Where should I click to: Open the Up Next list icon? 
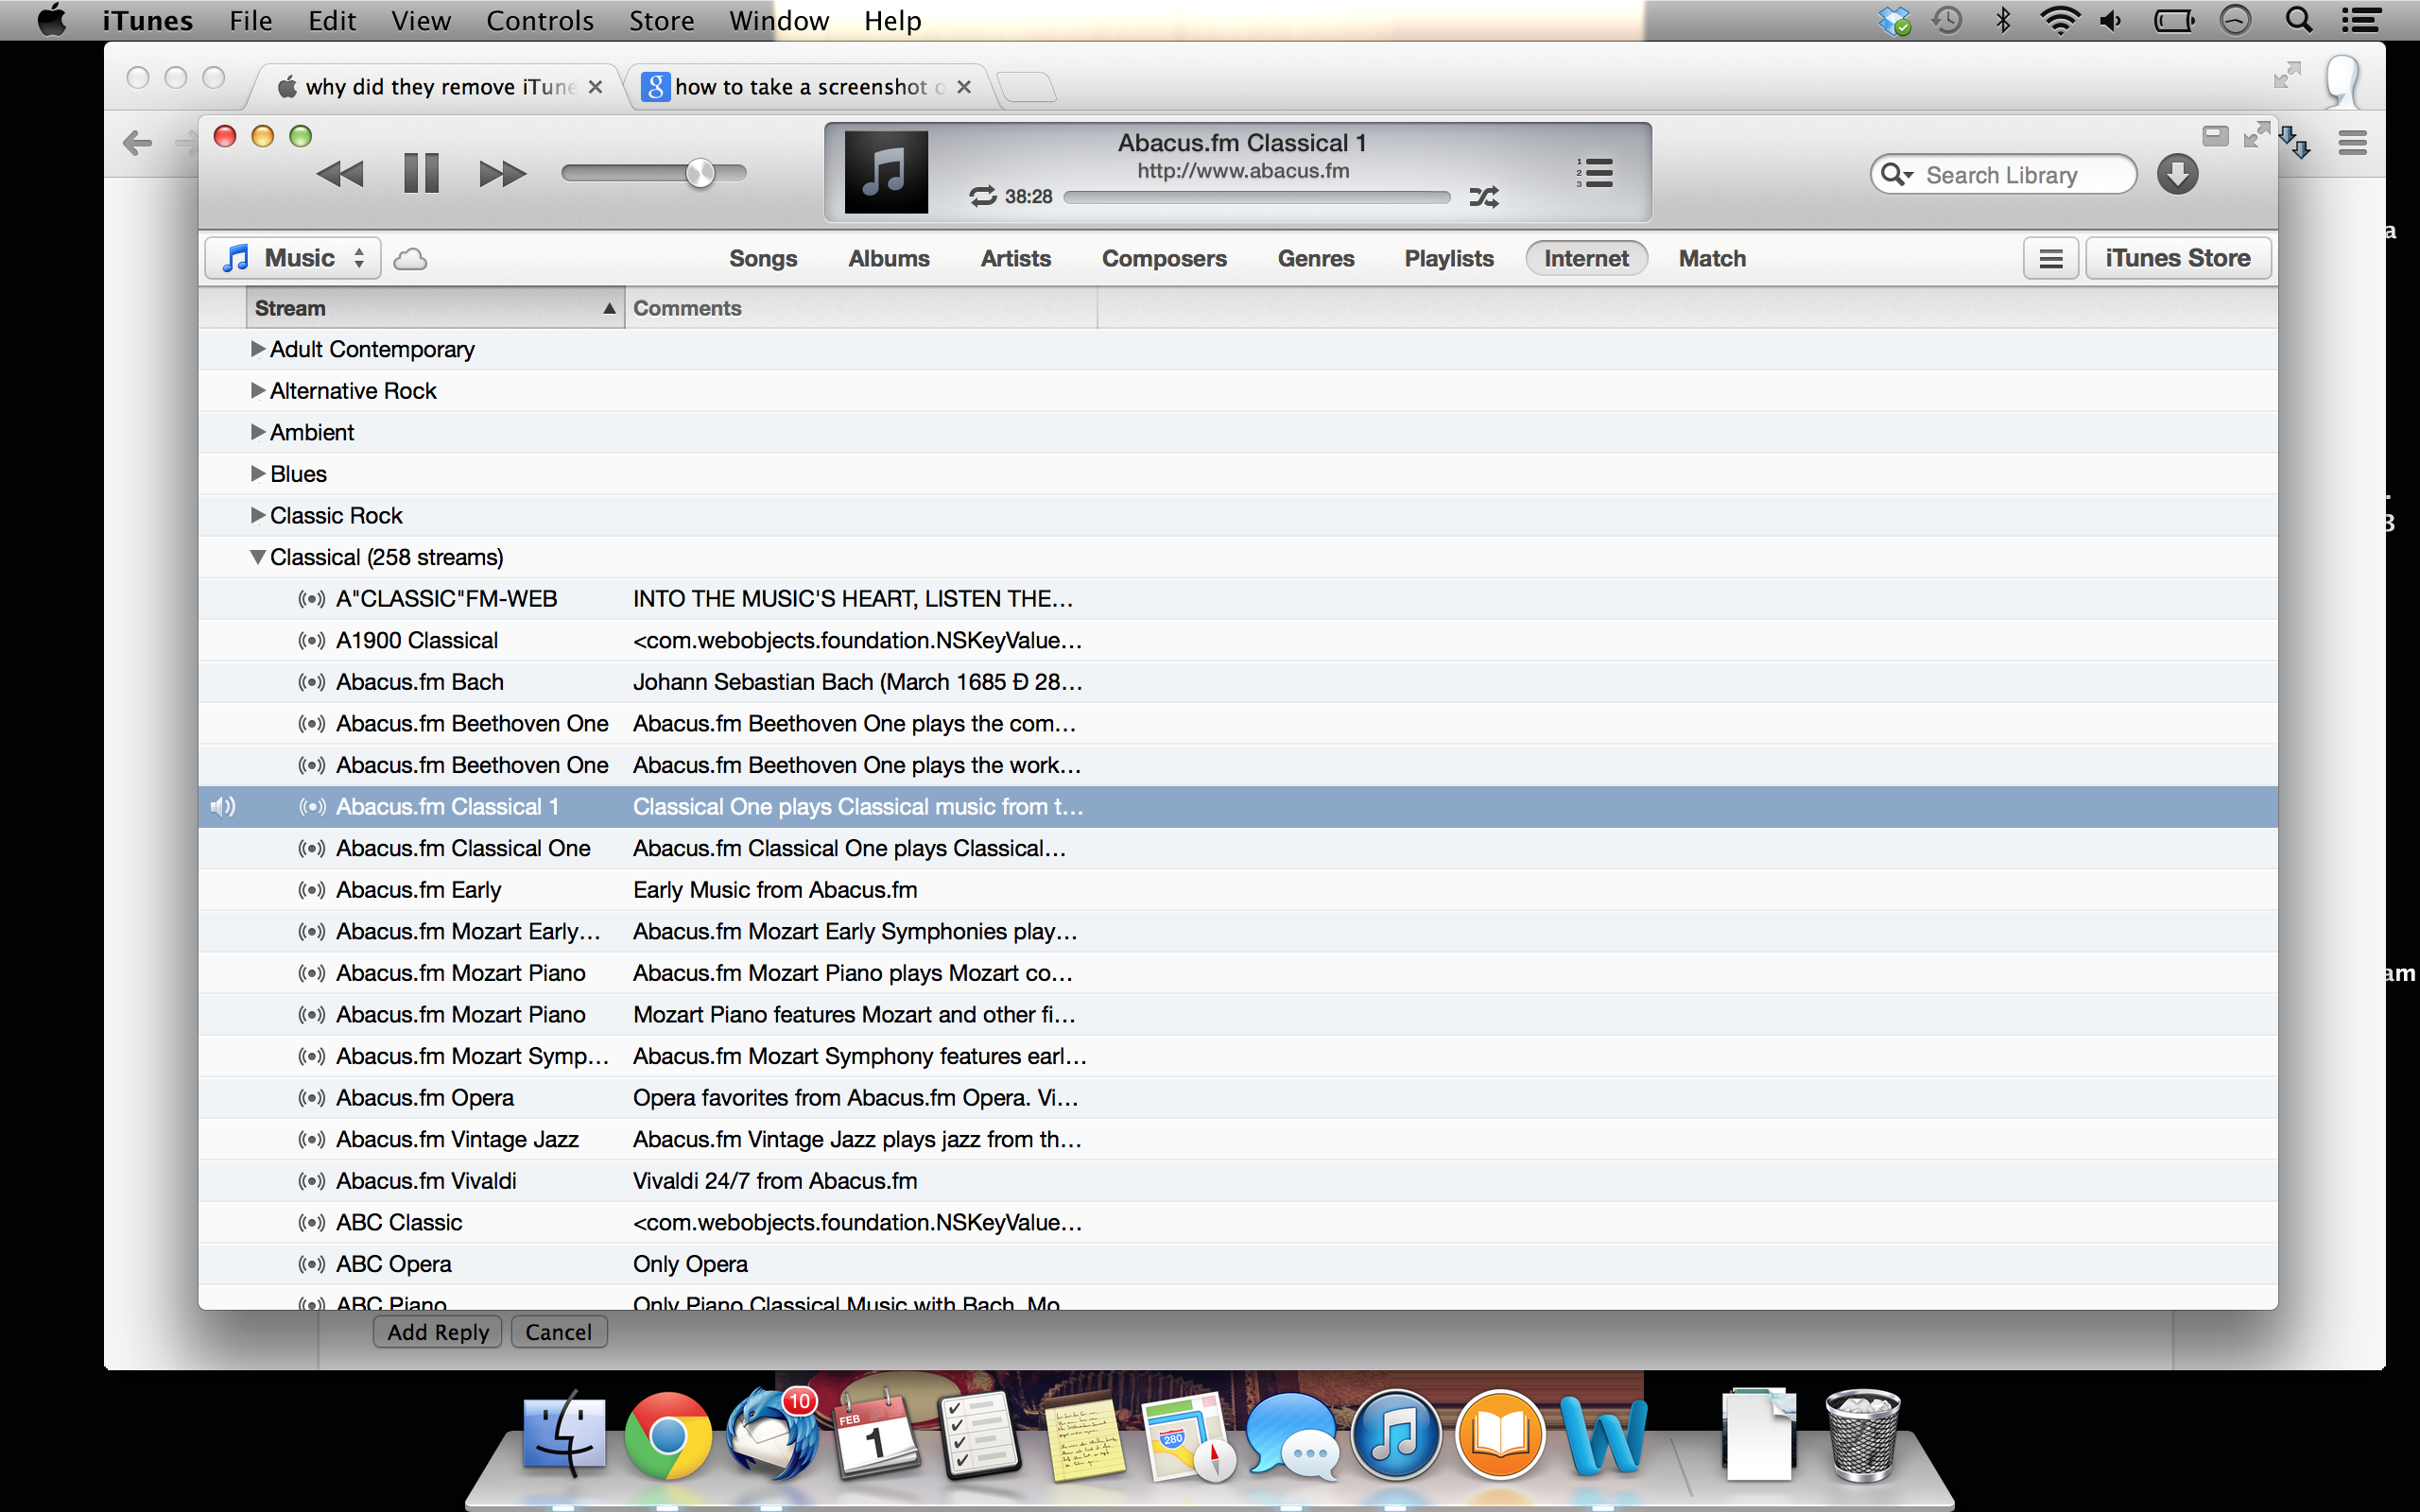[x=1594, y=173]
